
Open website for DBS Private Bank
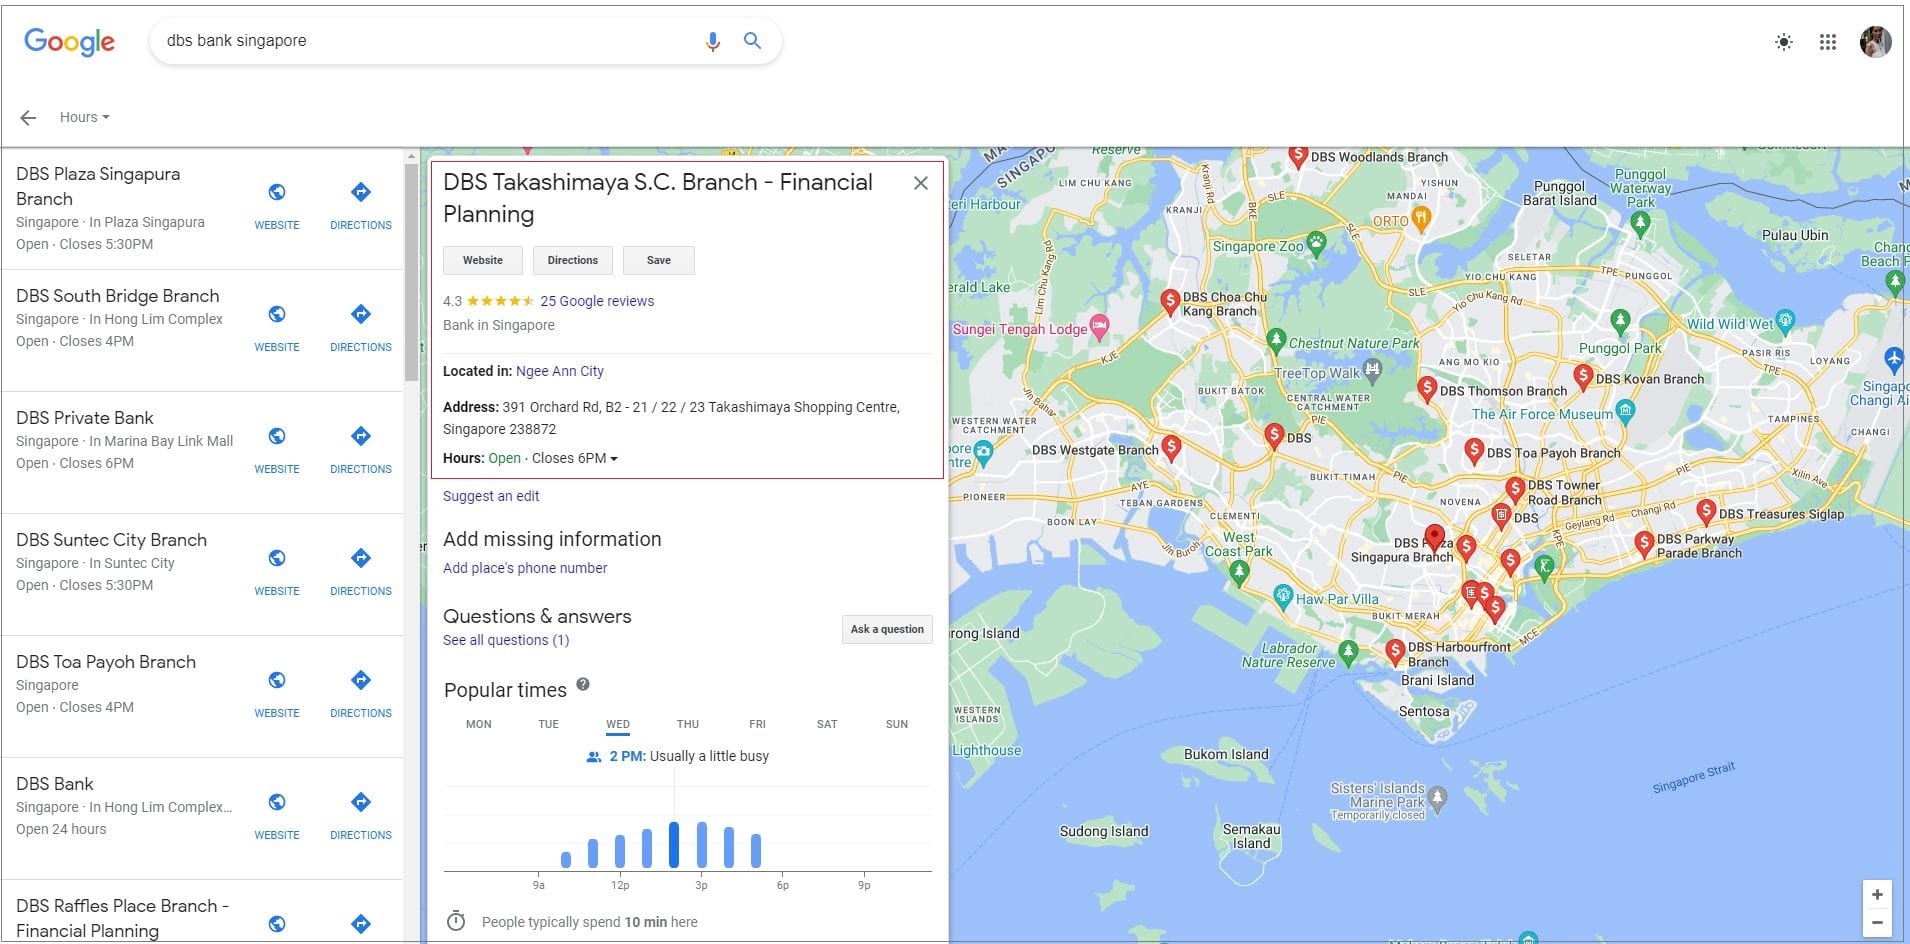click(x=277, y=450)
